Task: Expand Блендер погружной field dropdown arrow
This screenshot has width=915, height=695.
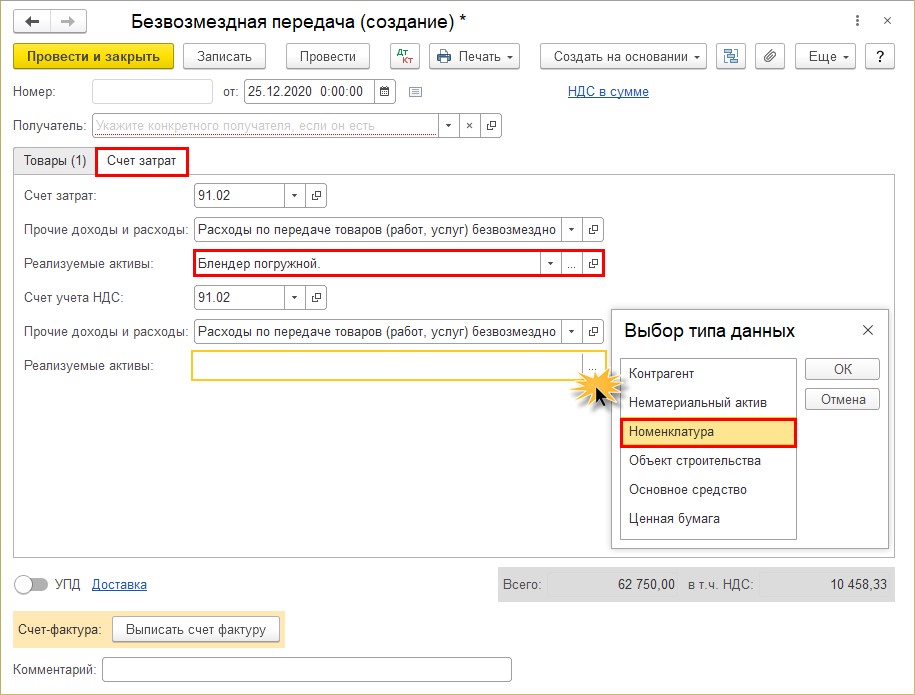Action: tap(550, 264)
